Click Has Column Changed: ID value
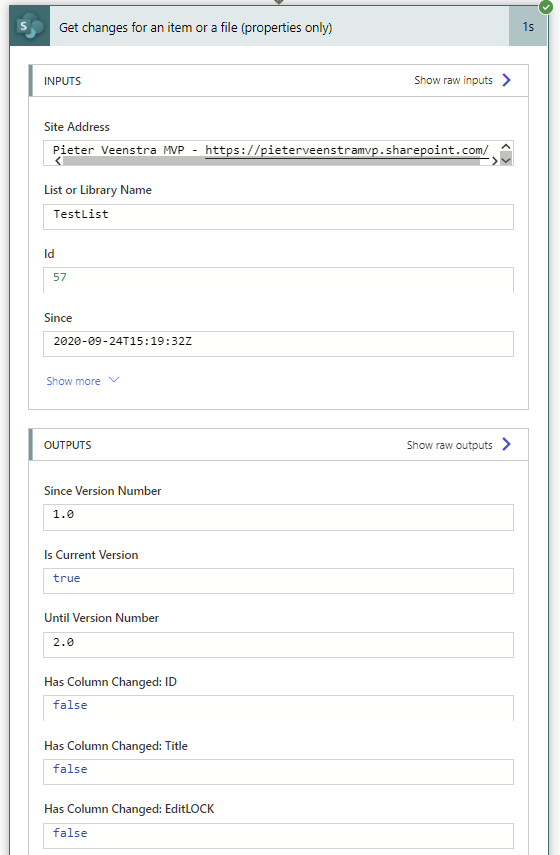This screenshot has height=855, width=560. (278, 708)
